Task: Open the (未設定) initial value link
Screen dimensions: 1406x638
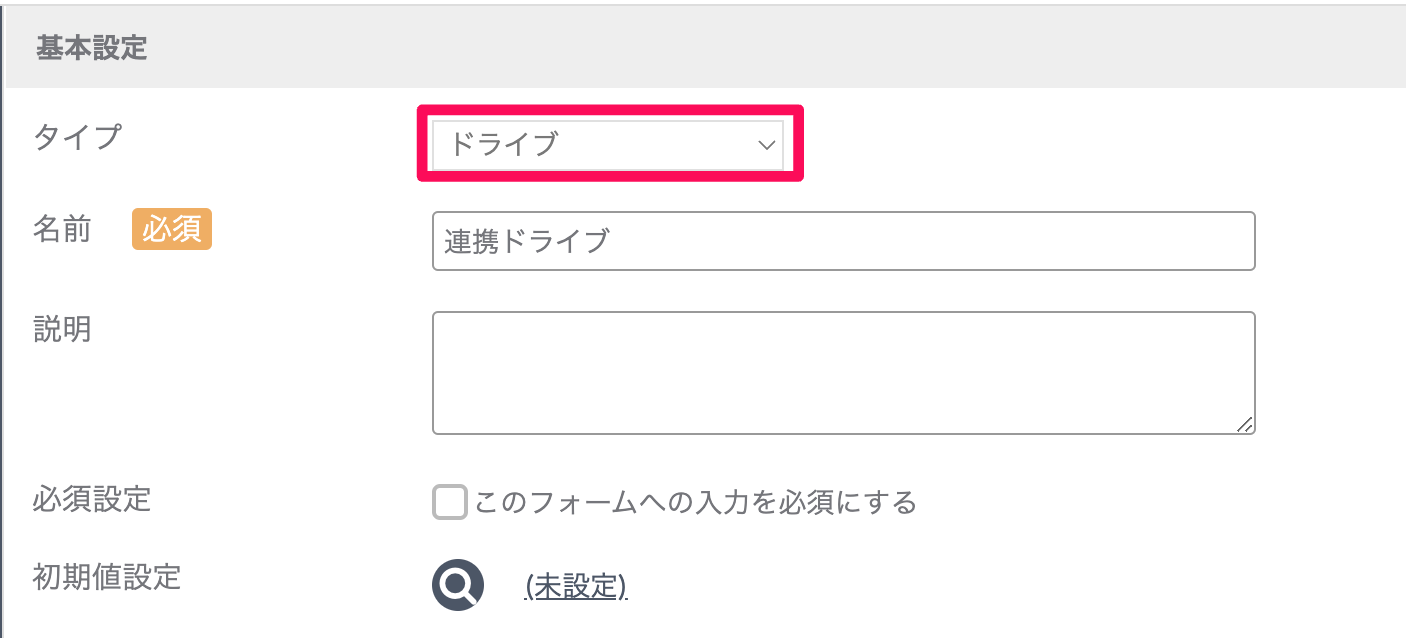Action: pyautogui.click(x=576, y=586)
